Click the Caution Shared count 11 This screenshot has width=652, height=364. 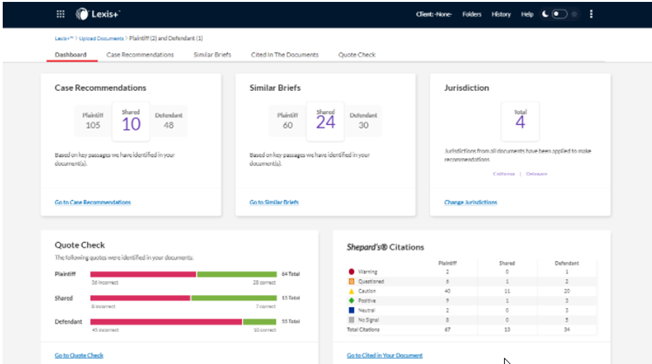(507, 291)
